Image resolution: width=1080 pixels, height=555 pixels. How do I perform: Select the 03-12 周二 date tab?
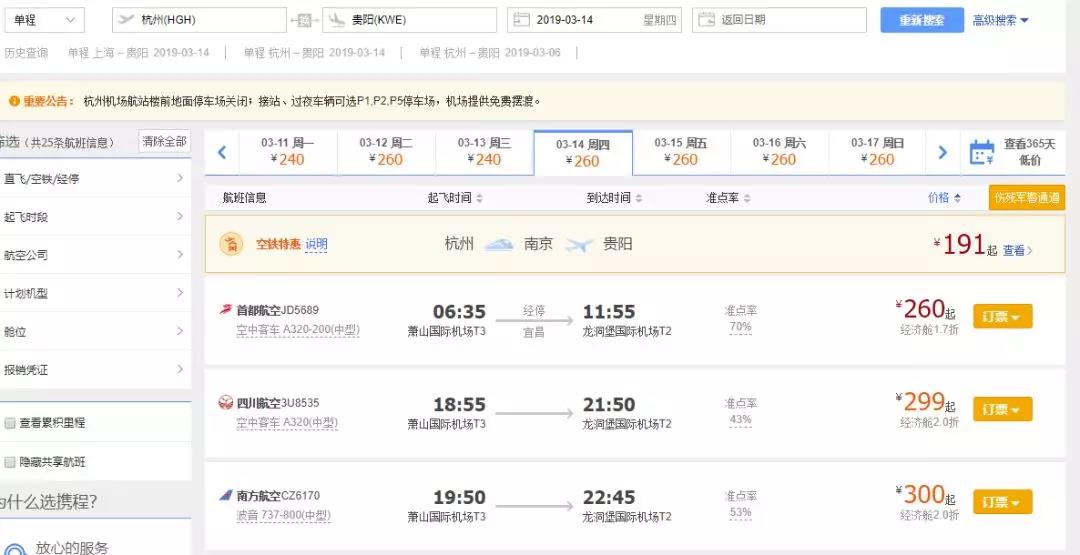[x=386, y=152]
